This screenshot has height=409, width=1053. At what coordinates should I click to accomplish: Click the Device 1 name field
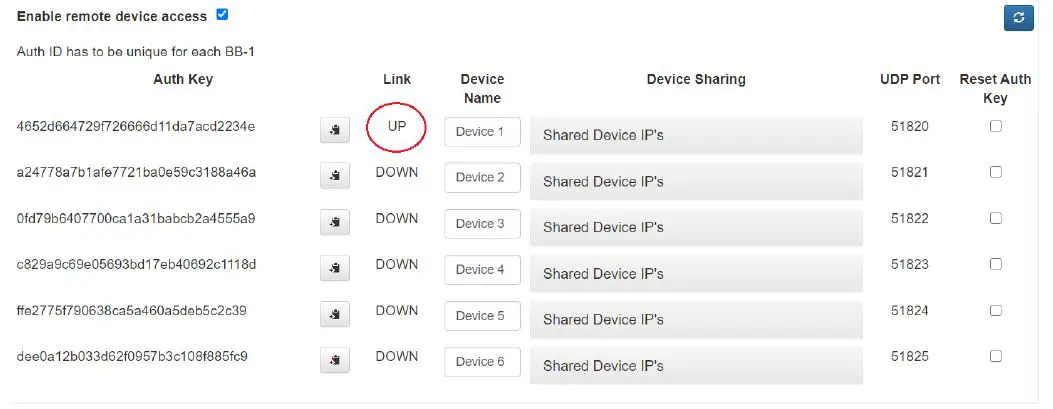(x=482, y=132)
